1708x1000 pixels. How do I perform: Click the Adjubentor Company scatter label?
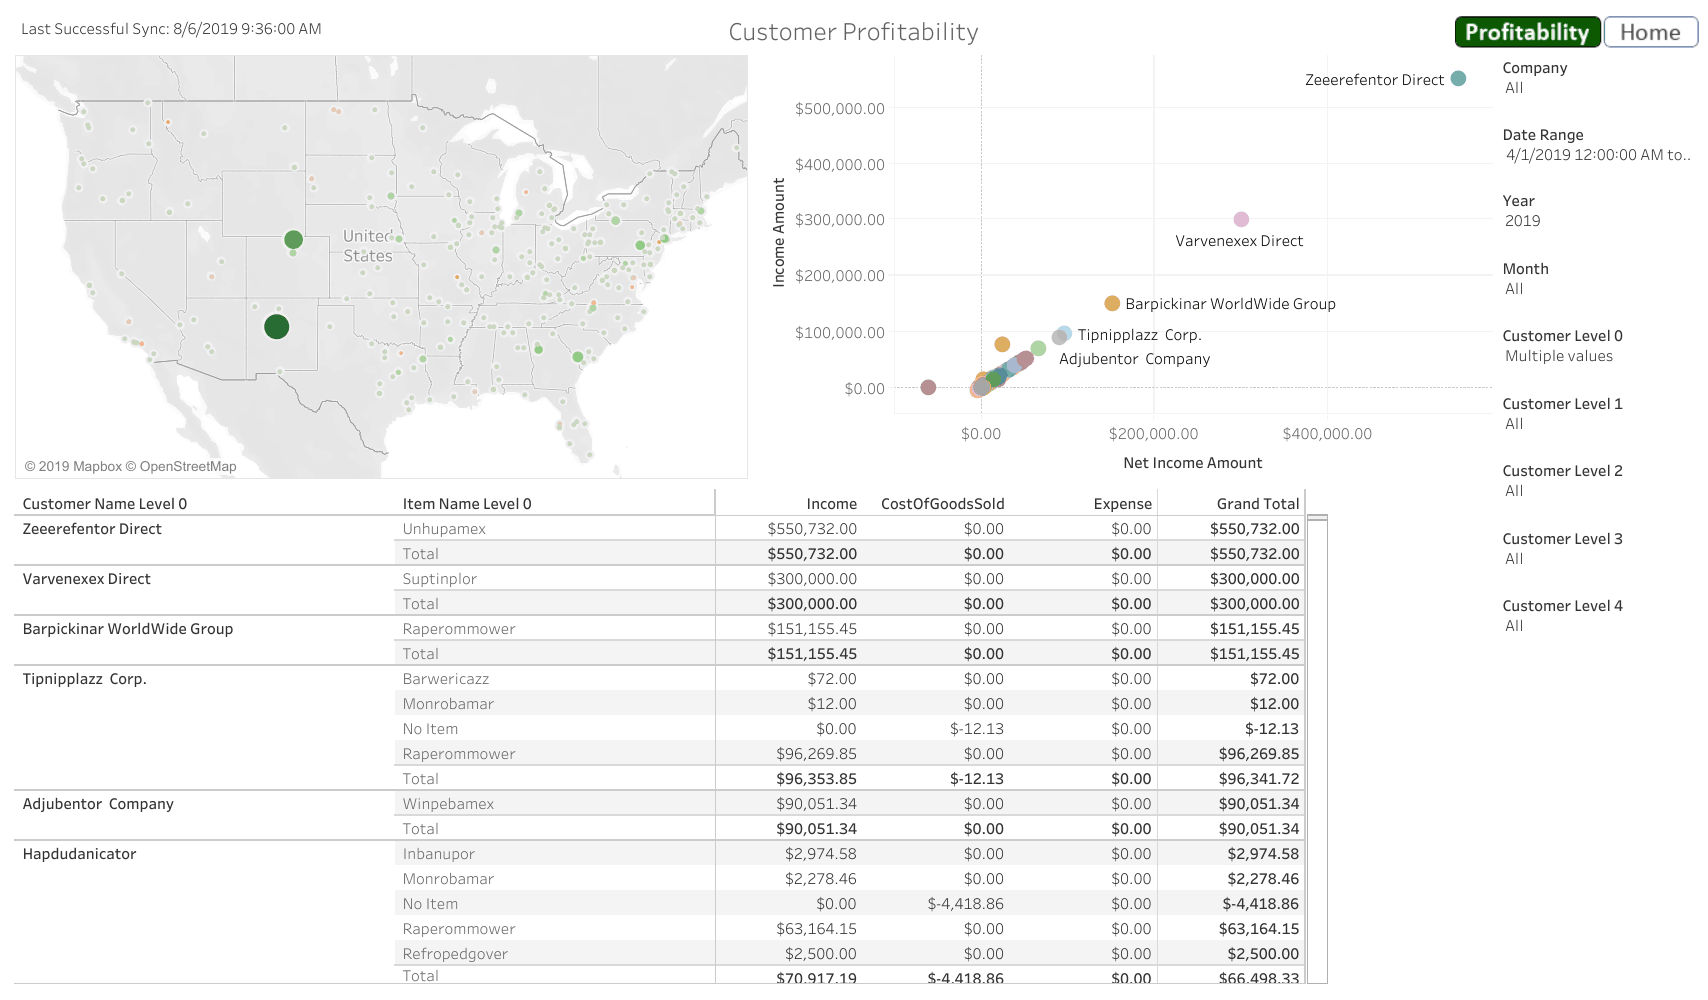point(1134,359)
